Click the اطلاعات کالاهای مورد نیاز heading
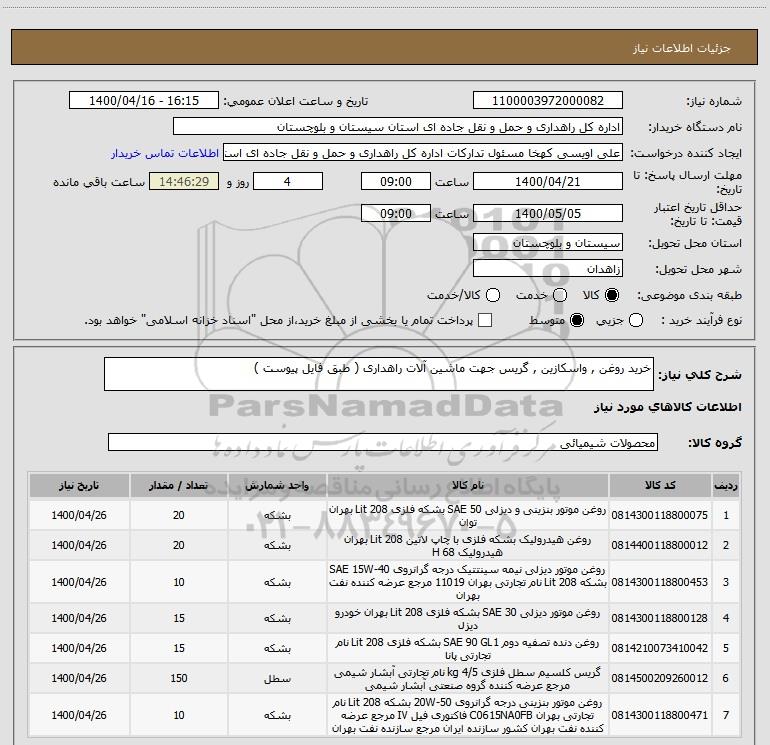 pyautogui.click(x=668, y=407)
